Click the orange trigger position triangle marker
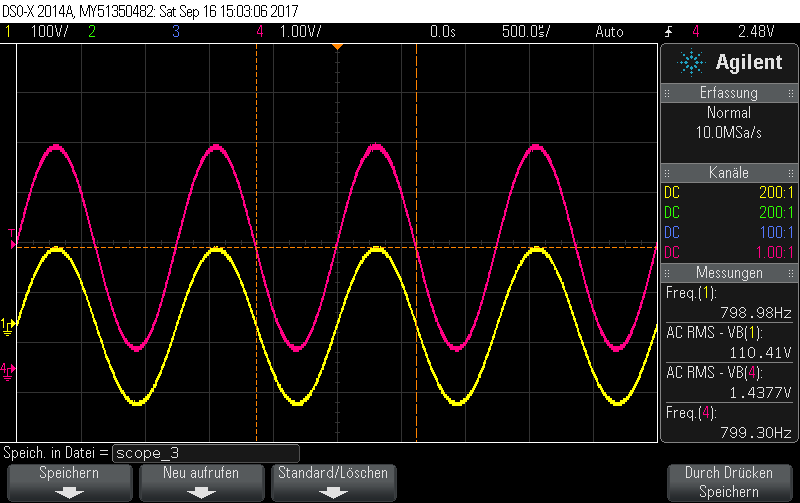The image size is (800, 503). (337, 47)
